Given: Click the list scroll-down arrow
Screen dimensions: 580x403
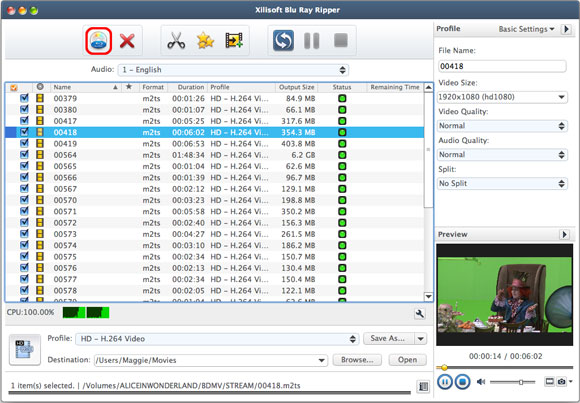Looking at the screenshot, I should [x=428, y=296].
